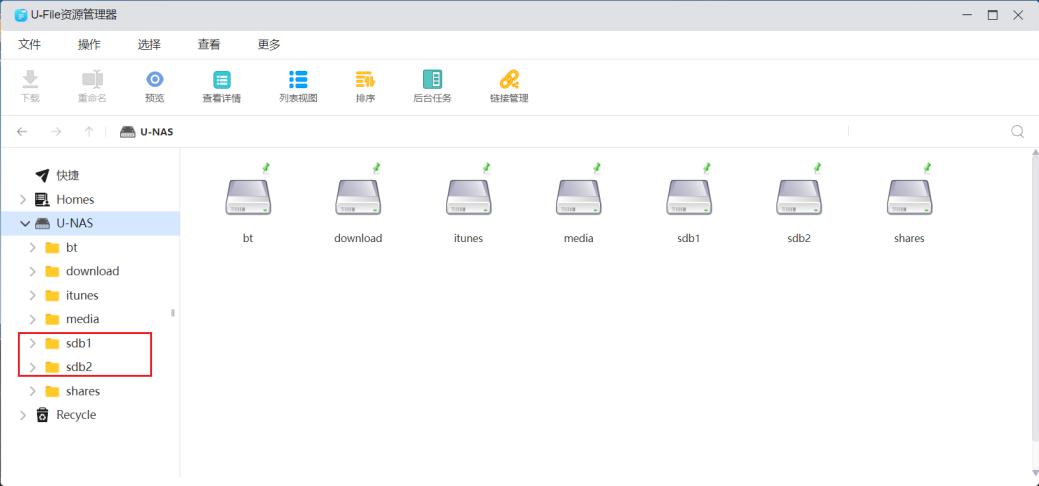Select the download folder in sidebar

coord(93,271)
